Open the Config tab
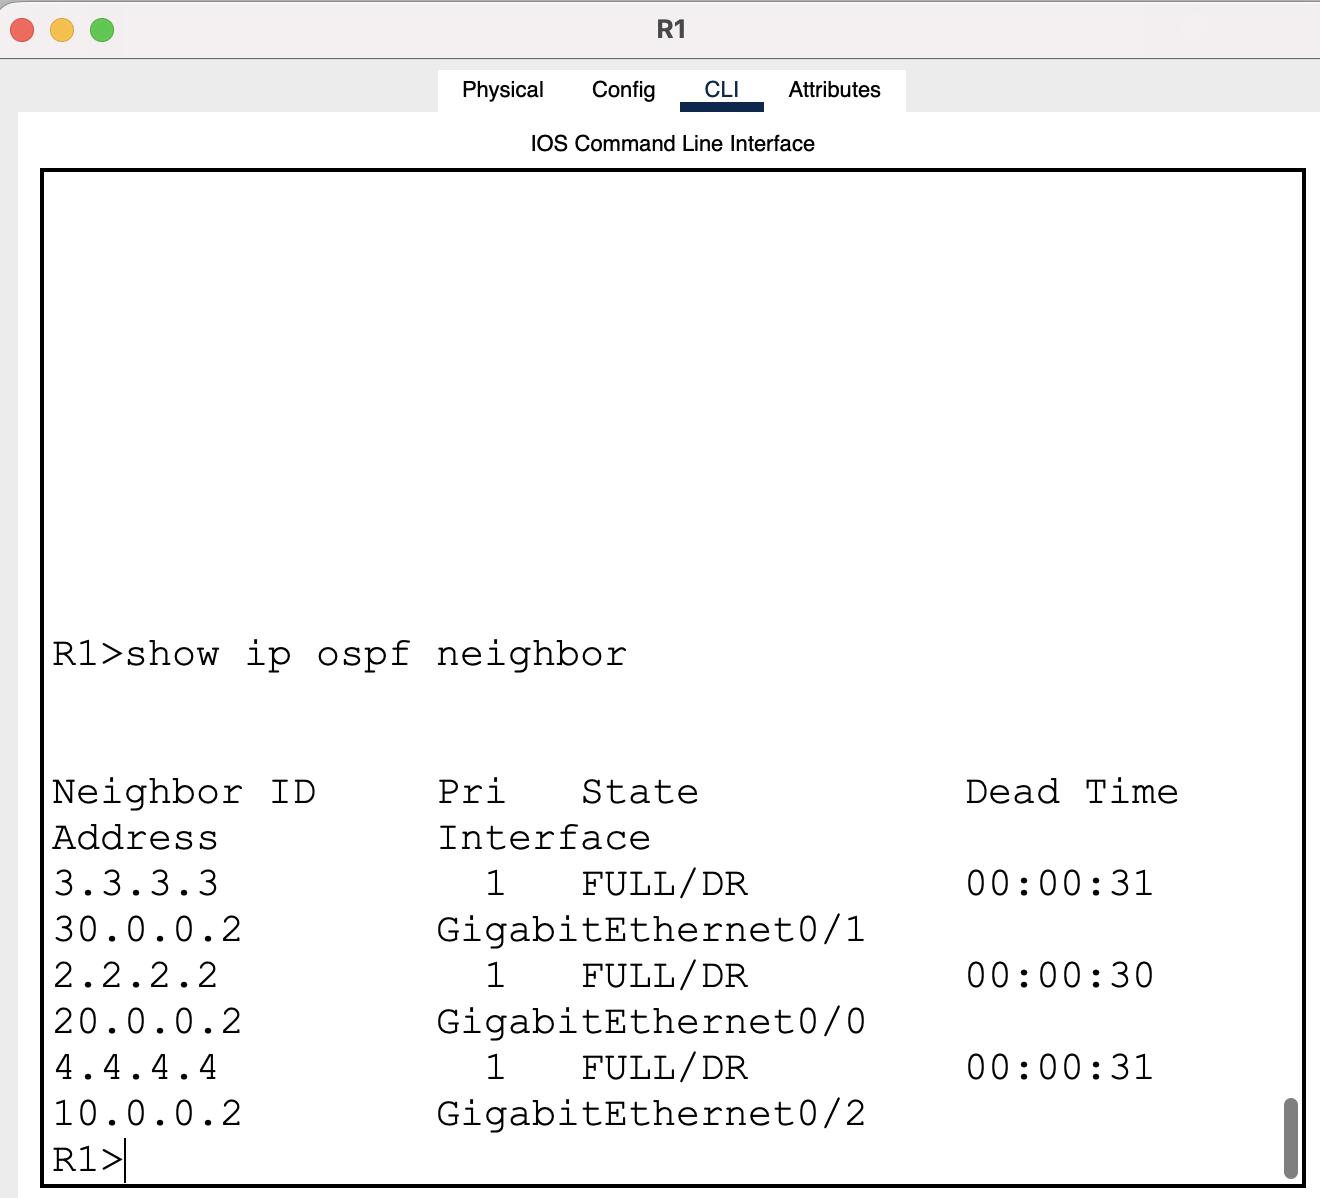The height and width of the screenshot is (1198, 1320). (x=623, y=90)
